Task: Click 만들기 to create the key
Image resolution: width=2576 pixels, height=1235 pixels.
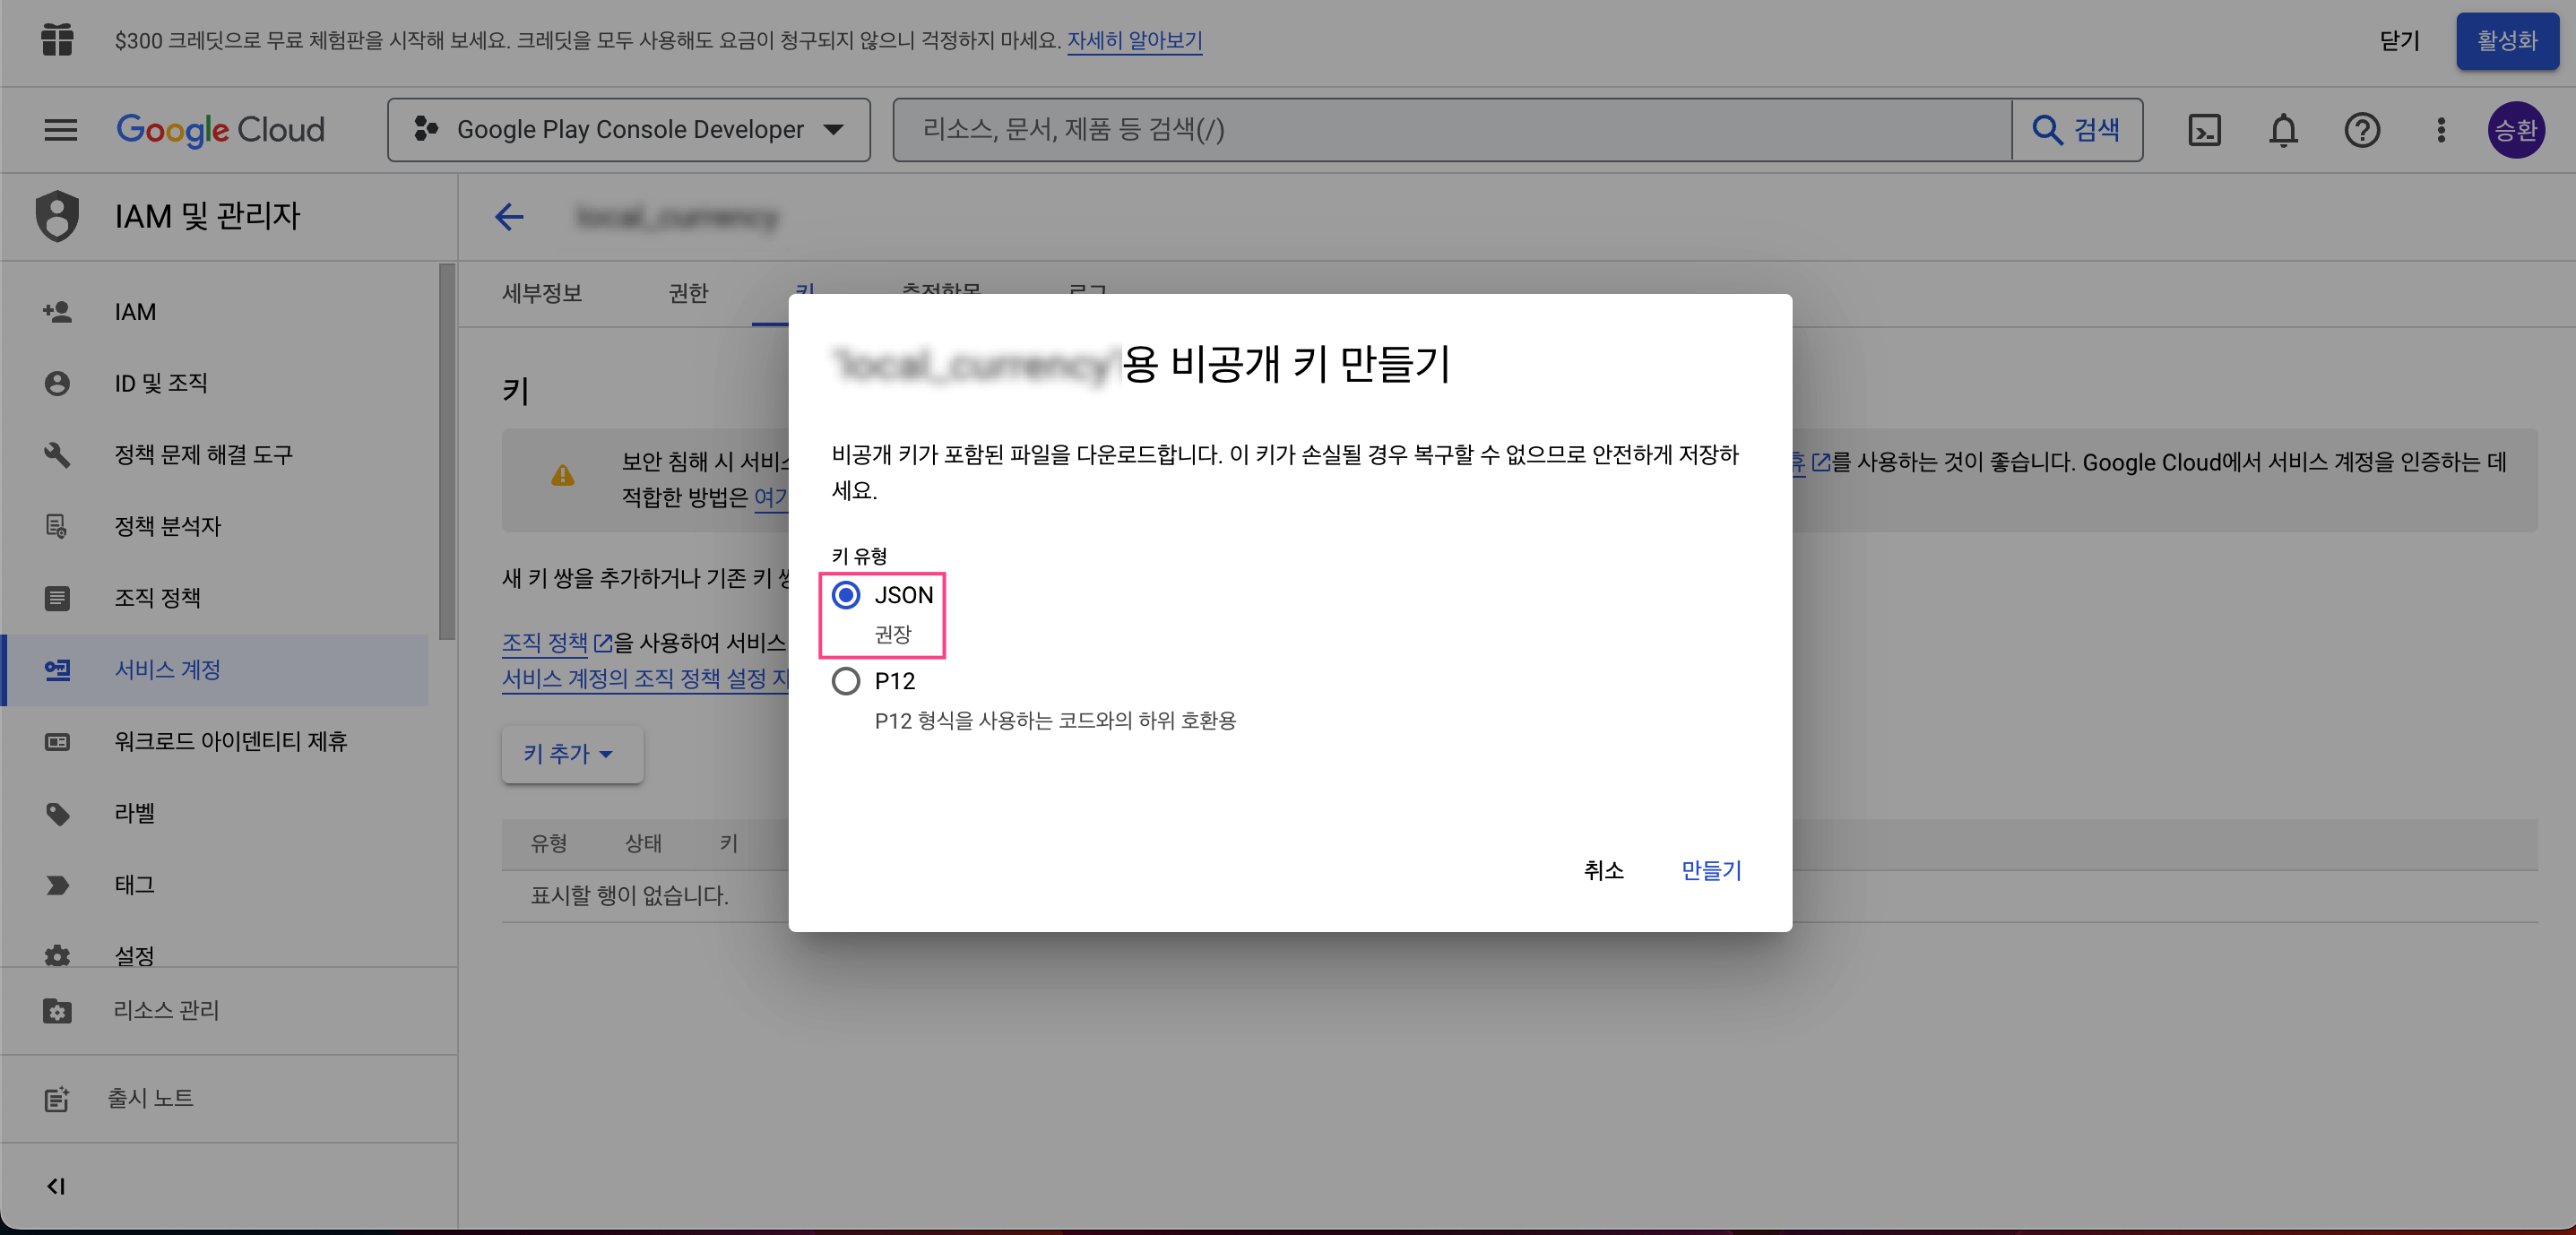Action: tap(1711, 870)
